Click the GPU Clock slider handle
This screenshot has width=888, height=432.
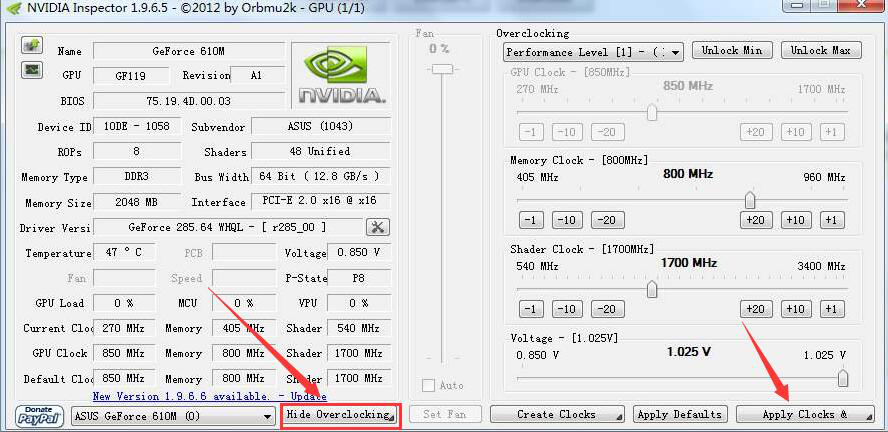coord(652,112)
